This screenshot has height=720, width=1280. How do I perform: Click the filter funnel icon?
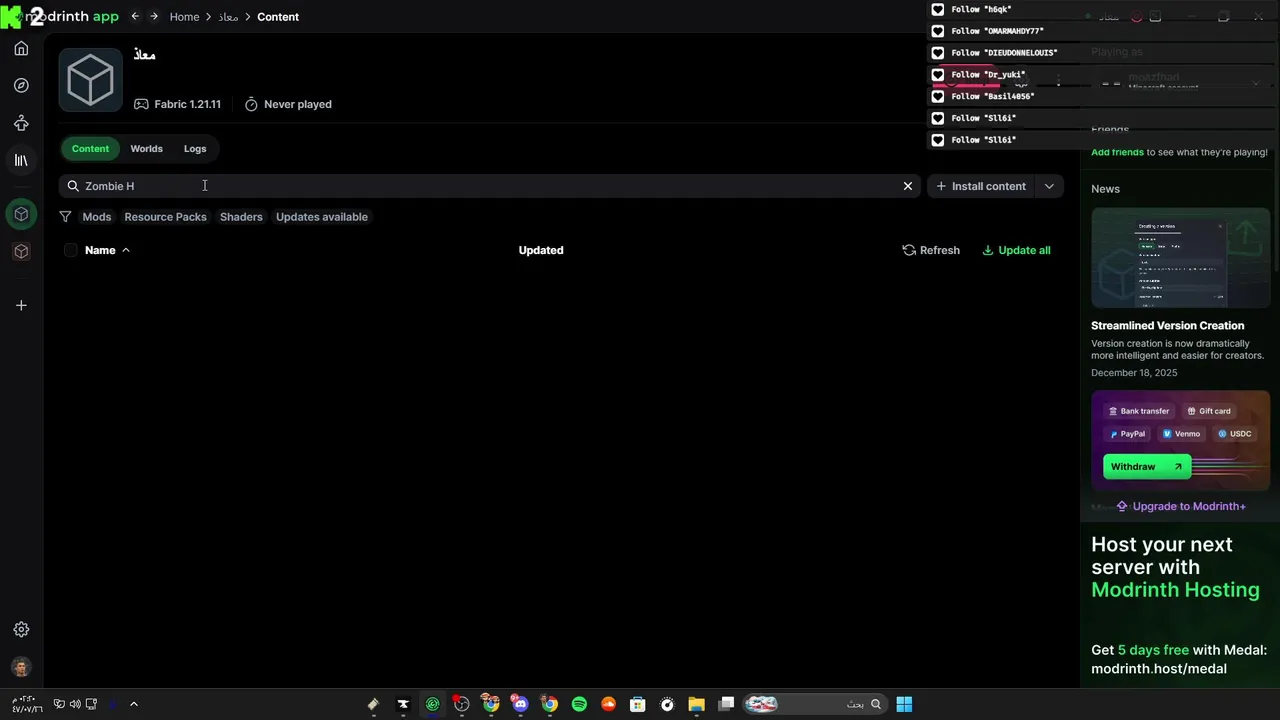click(x=65, y=217)
